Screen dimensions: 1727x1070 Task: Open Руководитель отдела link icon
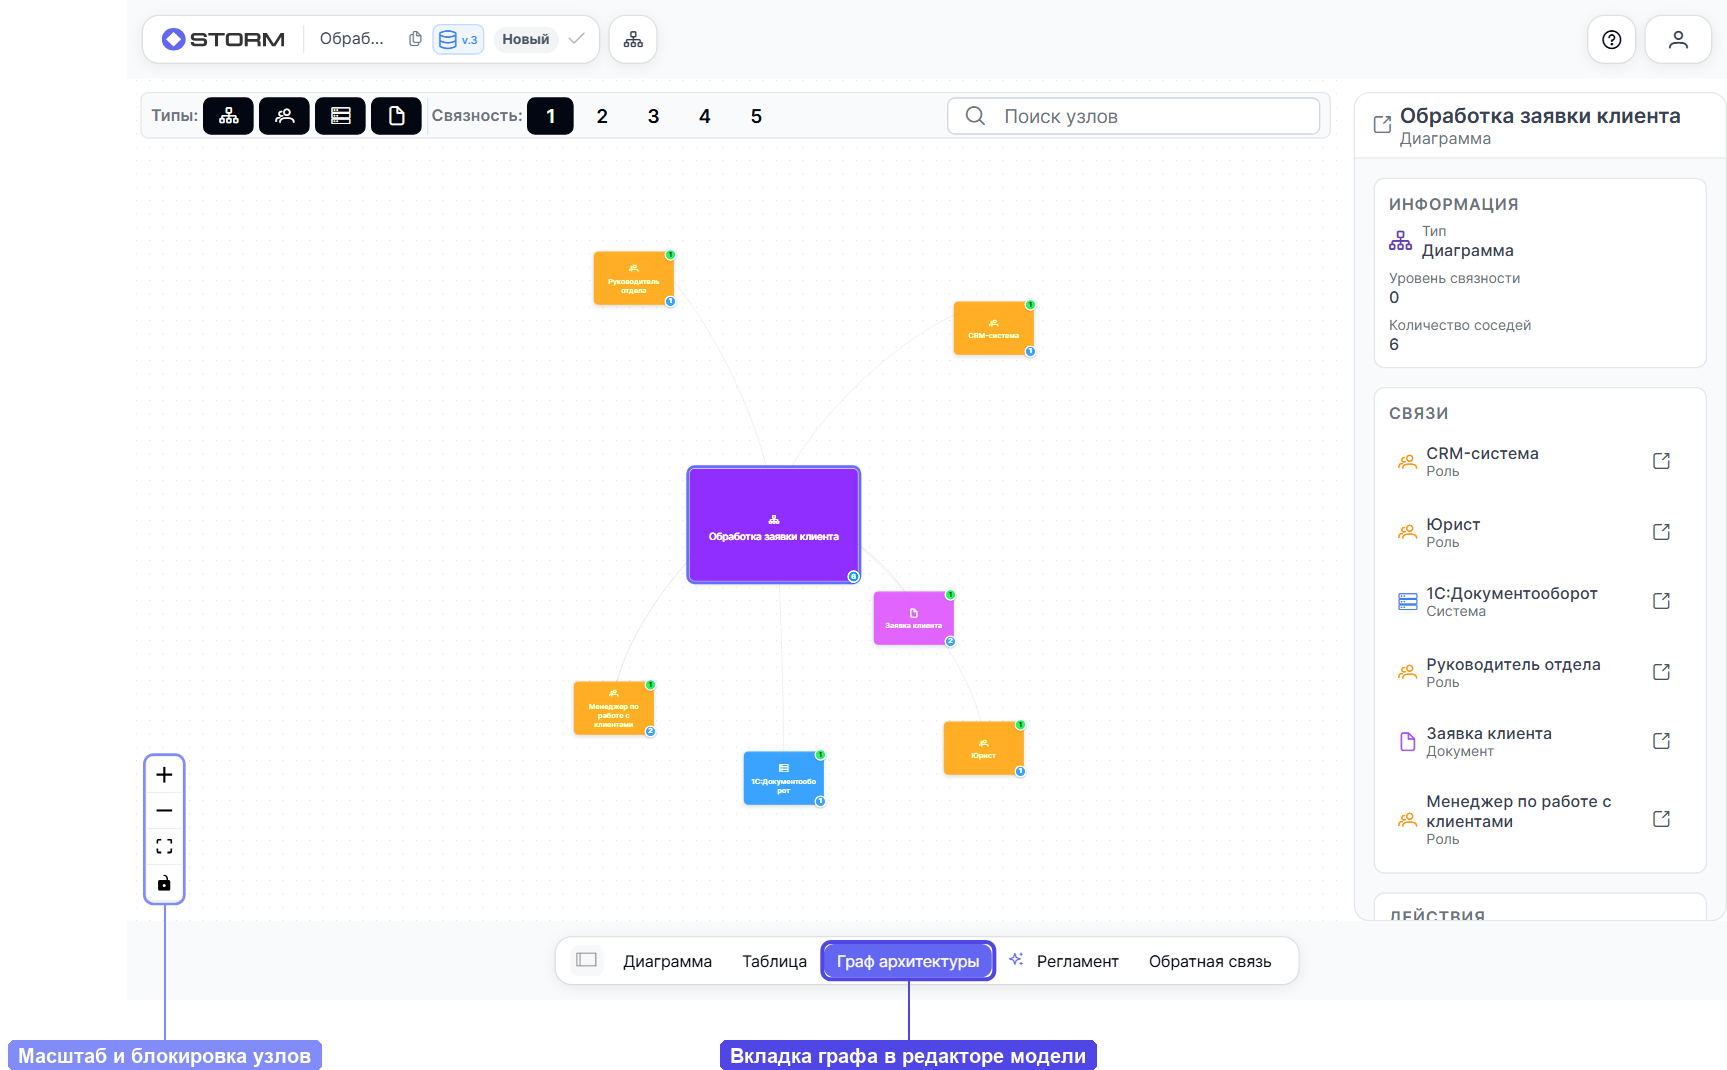pos(1661,672)
